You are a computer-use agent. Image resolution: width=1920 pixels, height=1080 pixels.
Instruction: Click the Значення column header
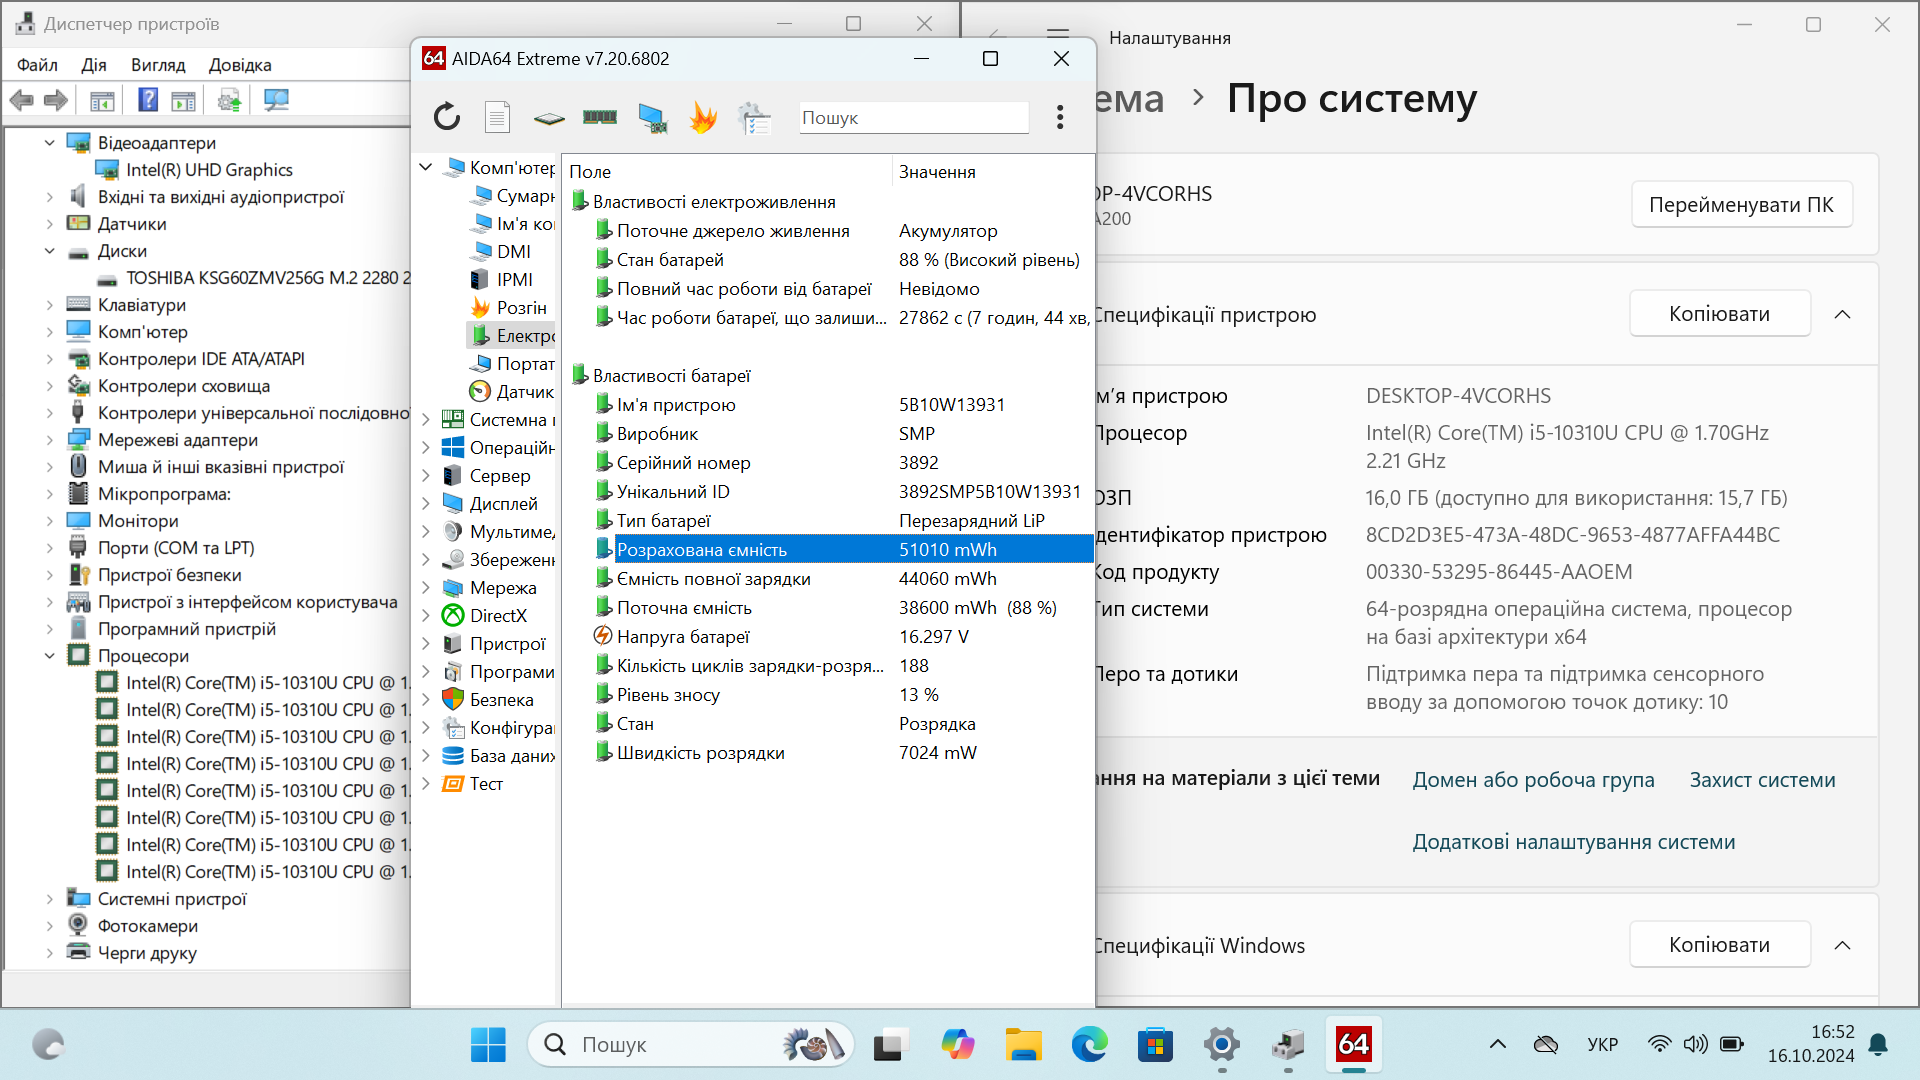pos(991,171)
